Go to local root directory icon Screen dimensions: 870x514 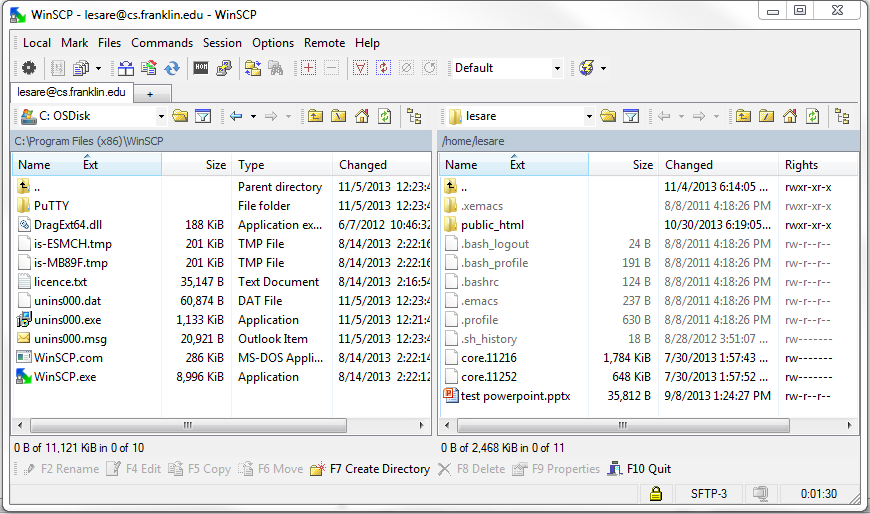tap(338, 116)
